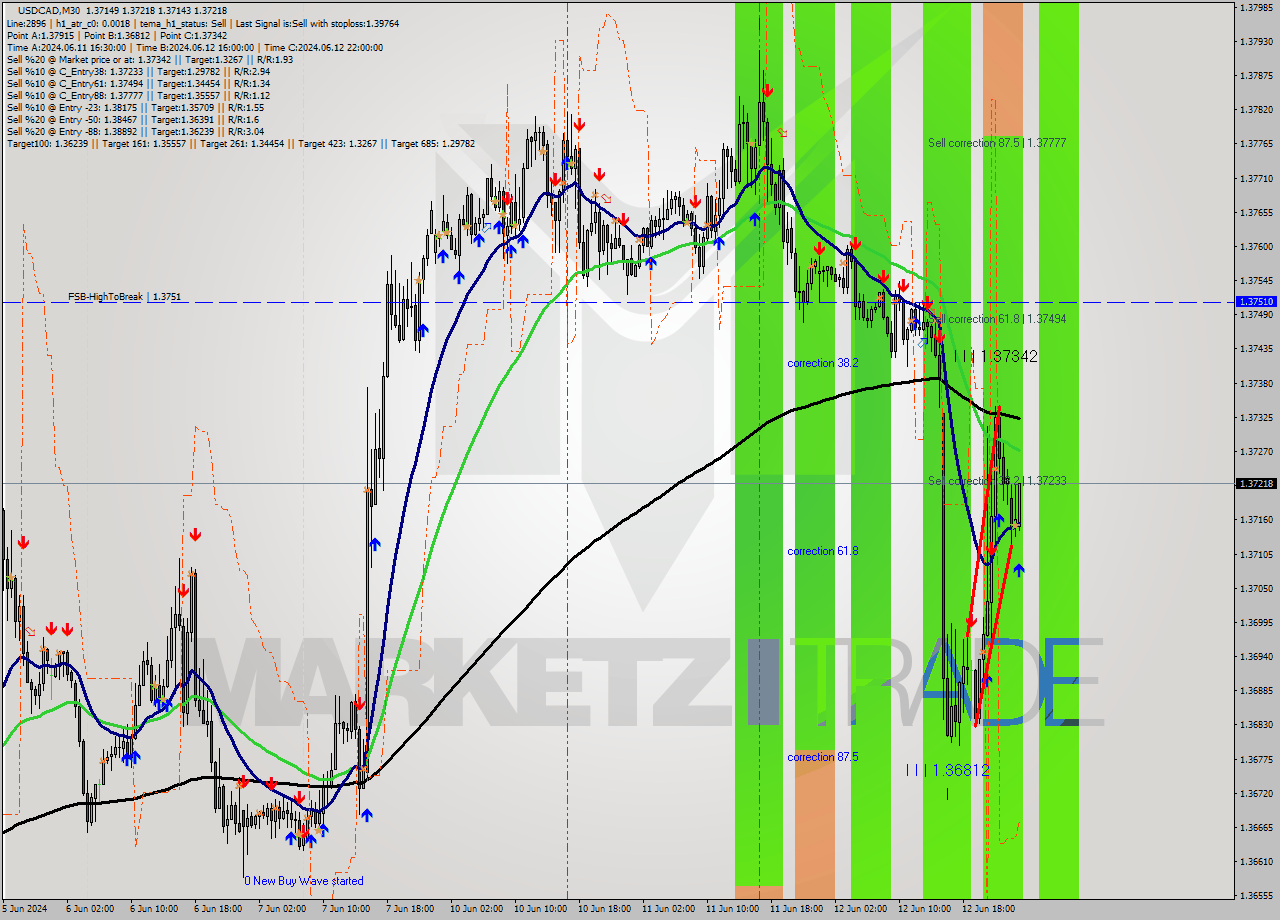Select the 'Sell %20 @ Entry -50: 1.38467' line

(x=133, y=119)
